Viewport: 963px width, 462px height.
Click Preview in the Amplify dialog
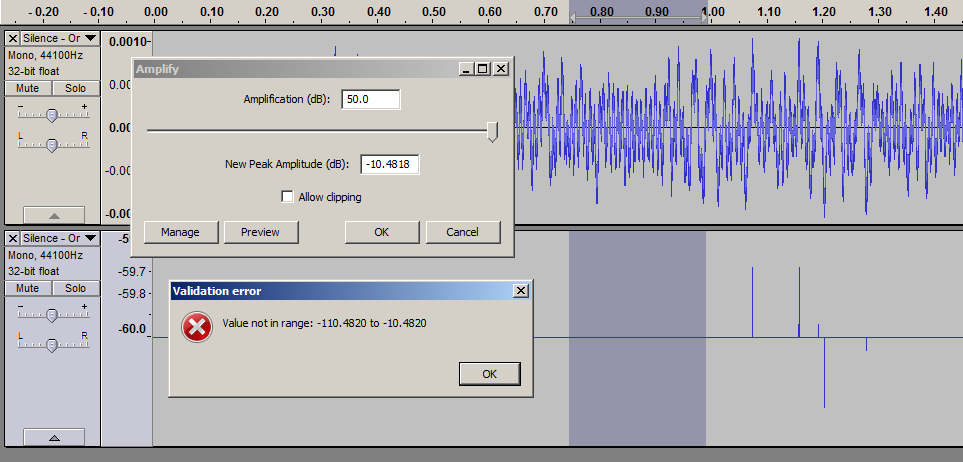(x=260, y=232)
